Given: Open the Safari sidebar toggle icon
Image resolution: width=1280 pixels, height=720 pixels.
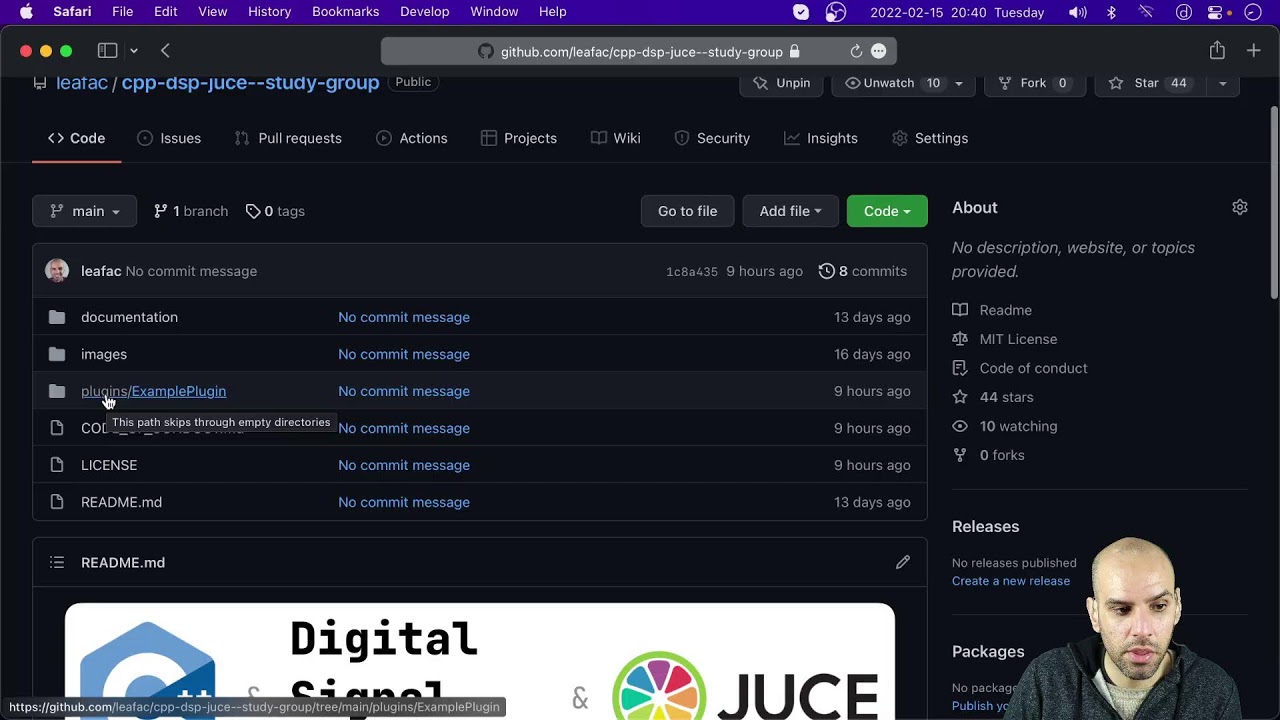Looking at the screenshot, I should pos(107,51).
